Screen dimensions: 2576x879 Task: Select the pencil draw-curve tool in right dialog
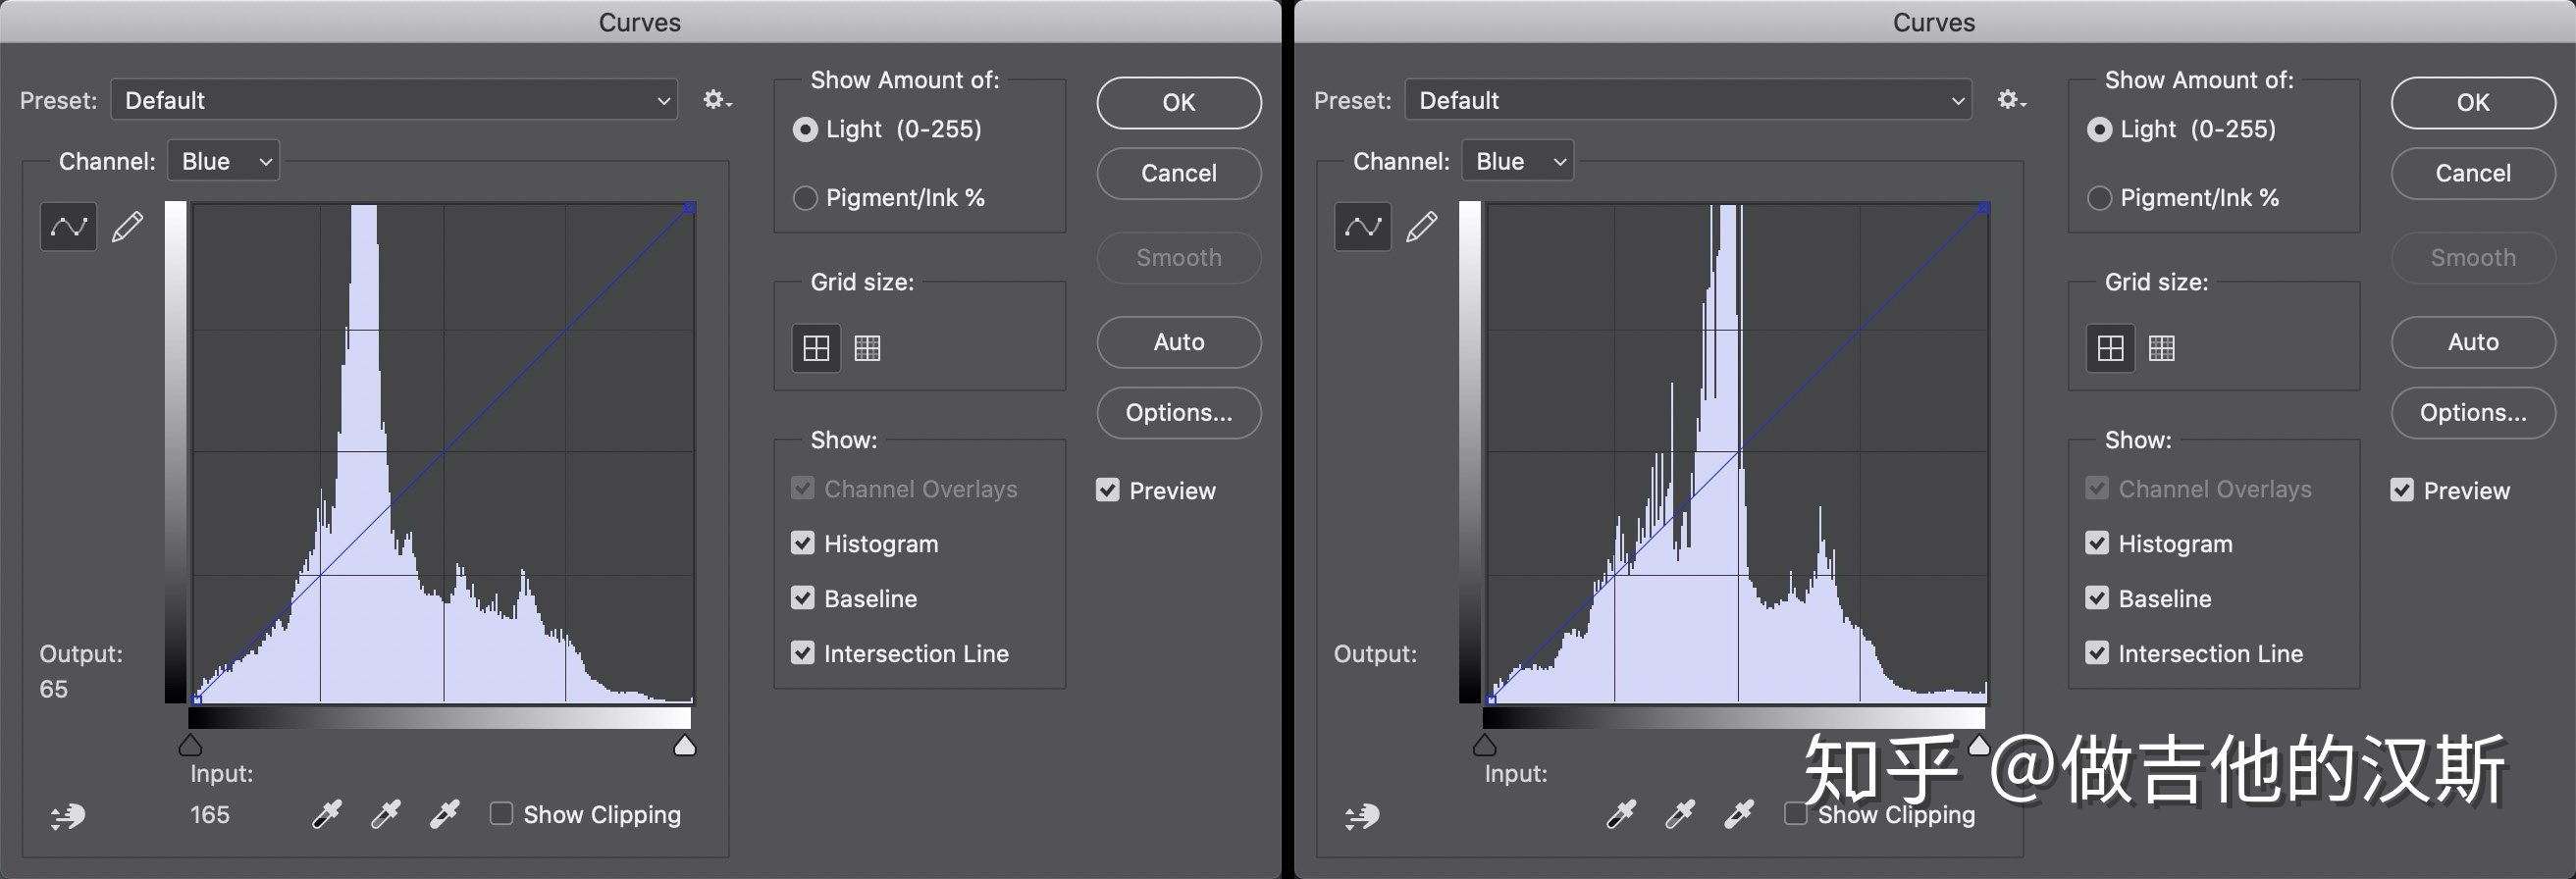click(1421, 227)
